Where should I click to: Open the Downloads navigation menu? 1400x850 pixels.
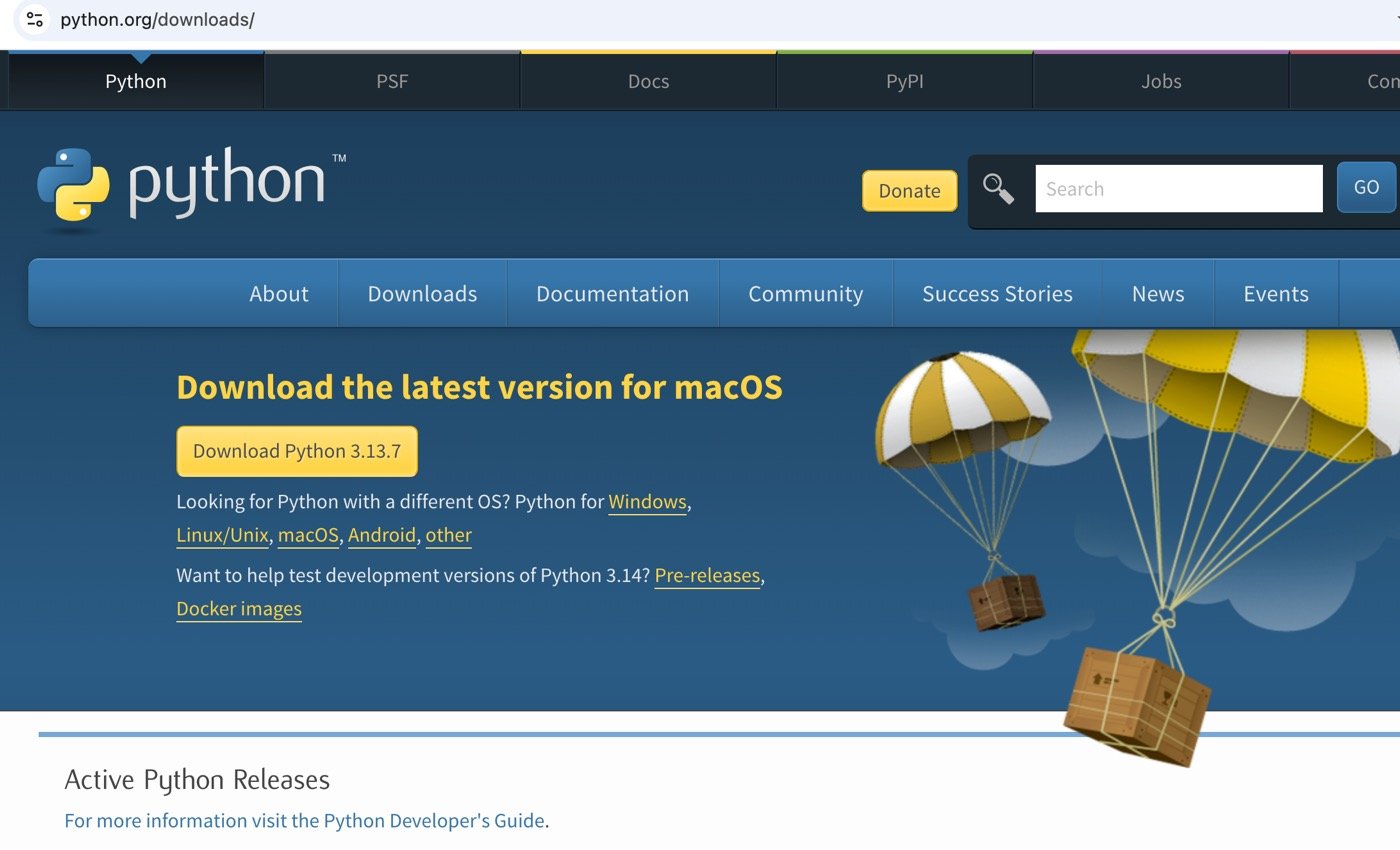[422, 294]
